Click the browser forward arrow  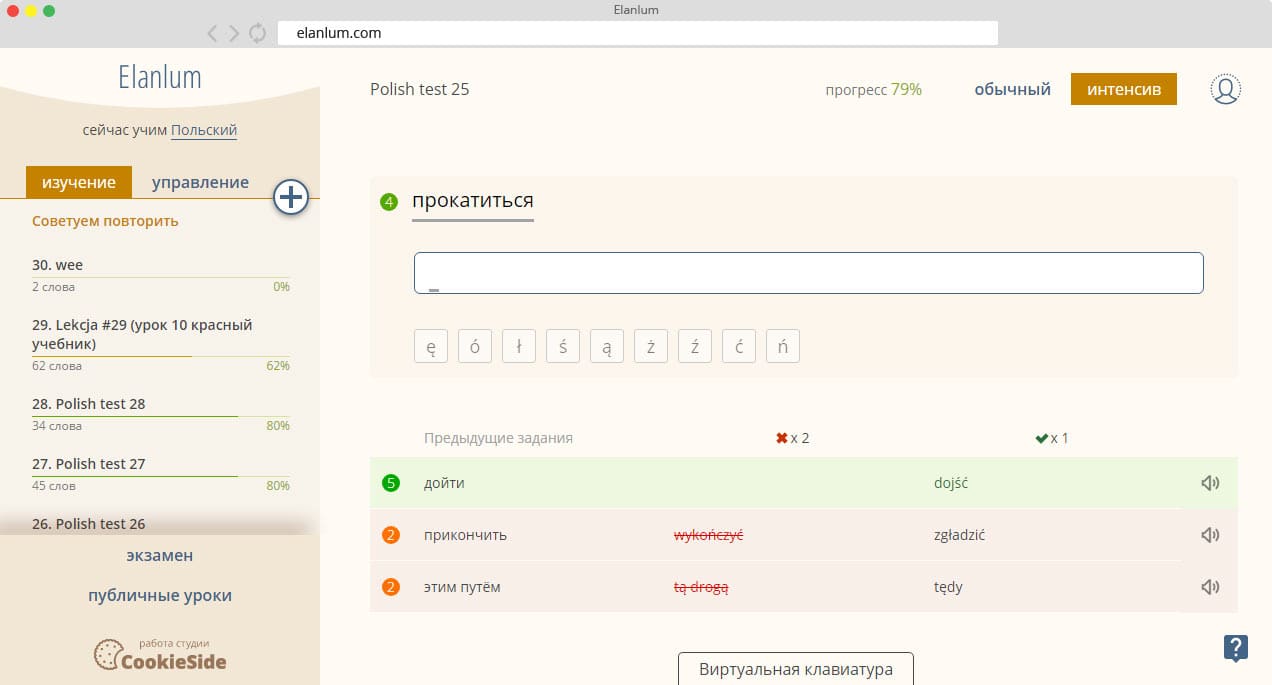pos(234,33)
